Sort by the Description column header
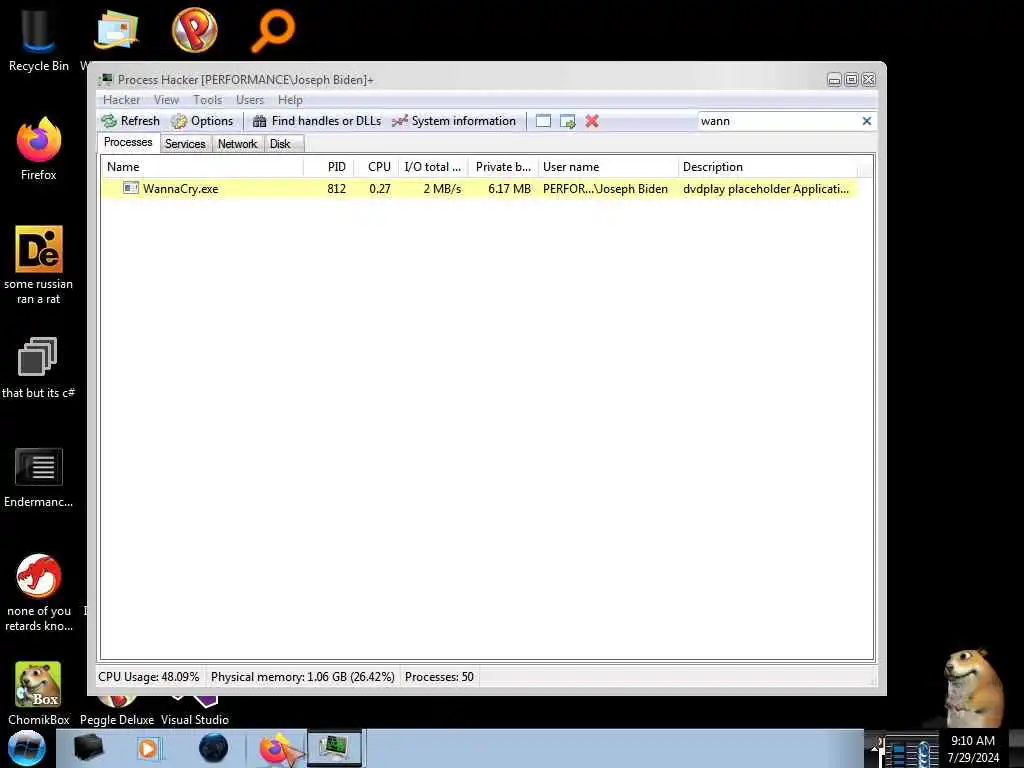1024x768 pixels. tap(767, 167)
